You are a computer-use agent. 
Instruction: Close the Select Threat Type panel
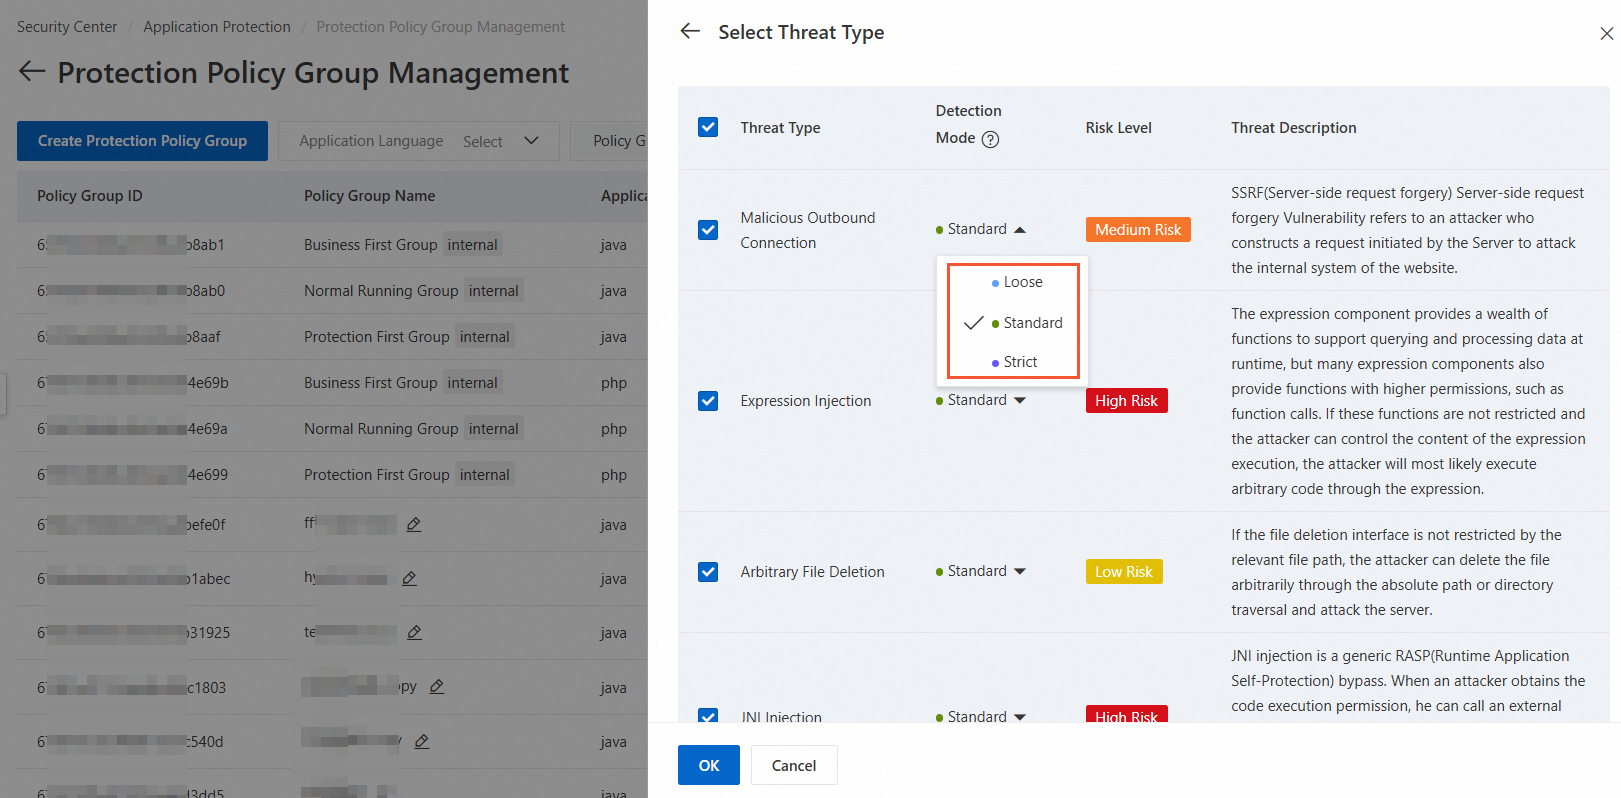point(1606,34)
